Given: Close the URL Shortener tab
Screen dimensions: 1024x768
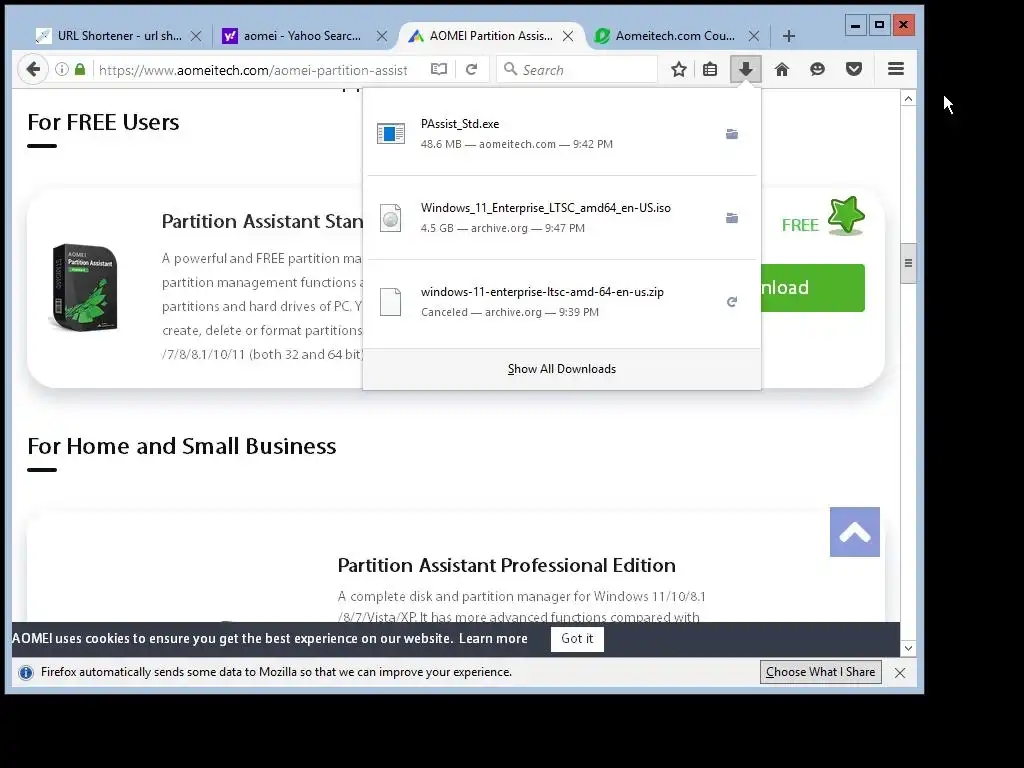Looking at the screenshot, I should 195,36.
